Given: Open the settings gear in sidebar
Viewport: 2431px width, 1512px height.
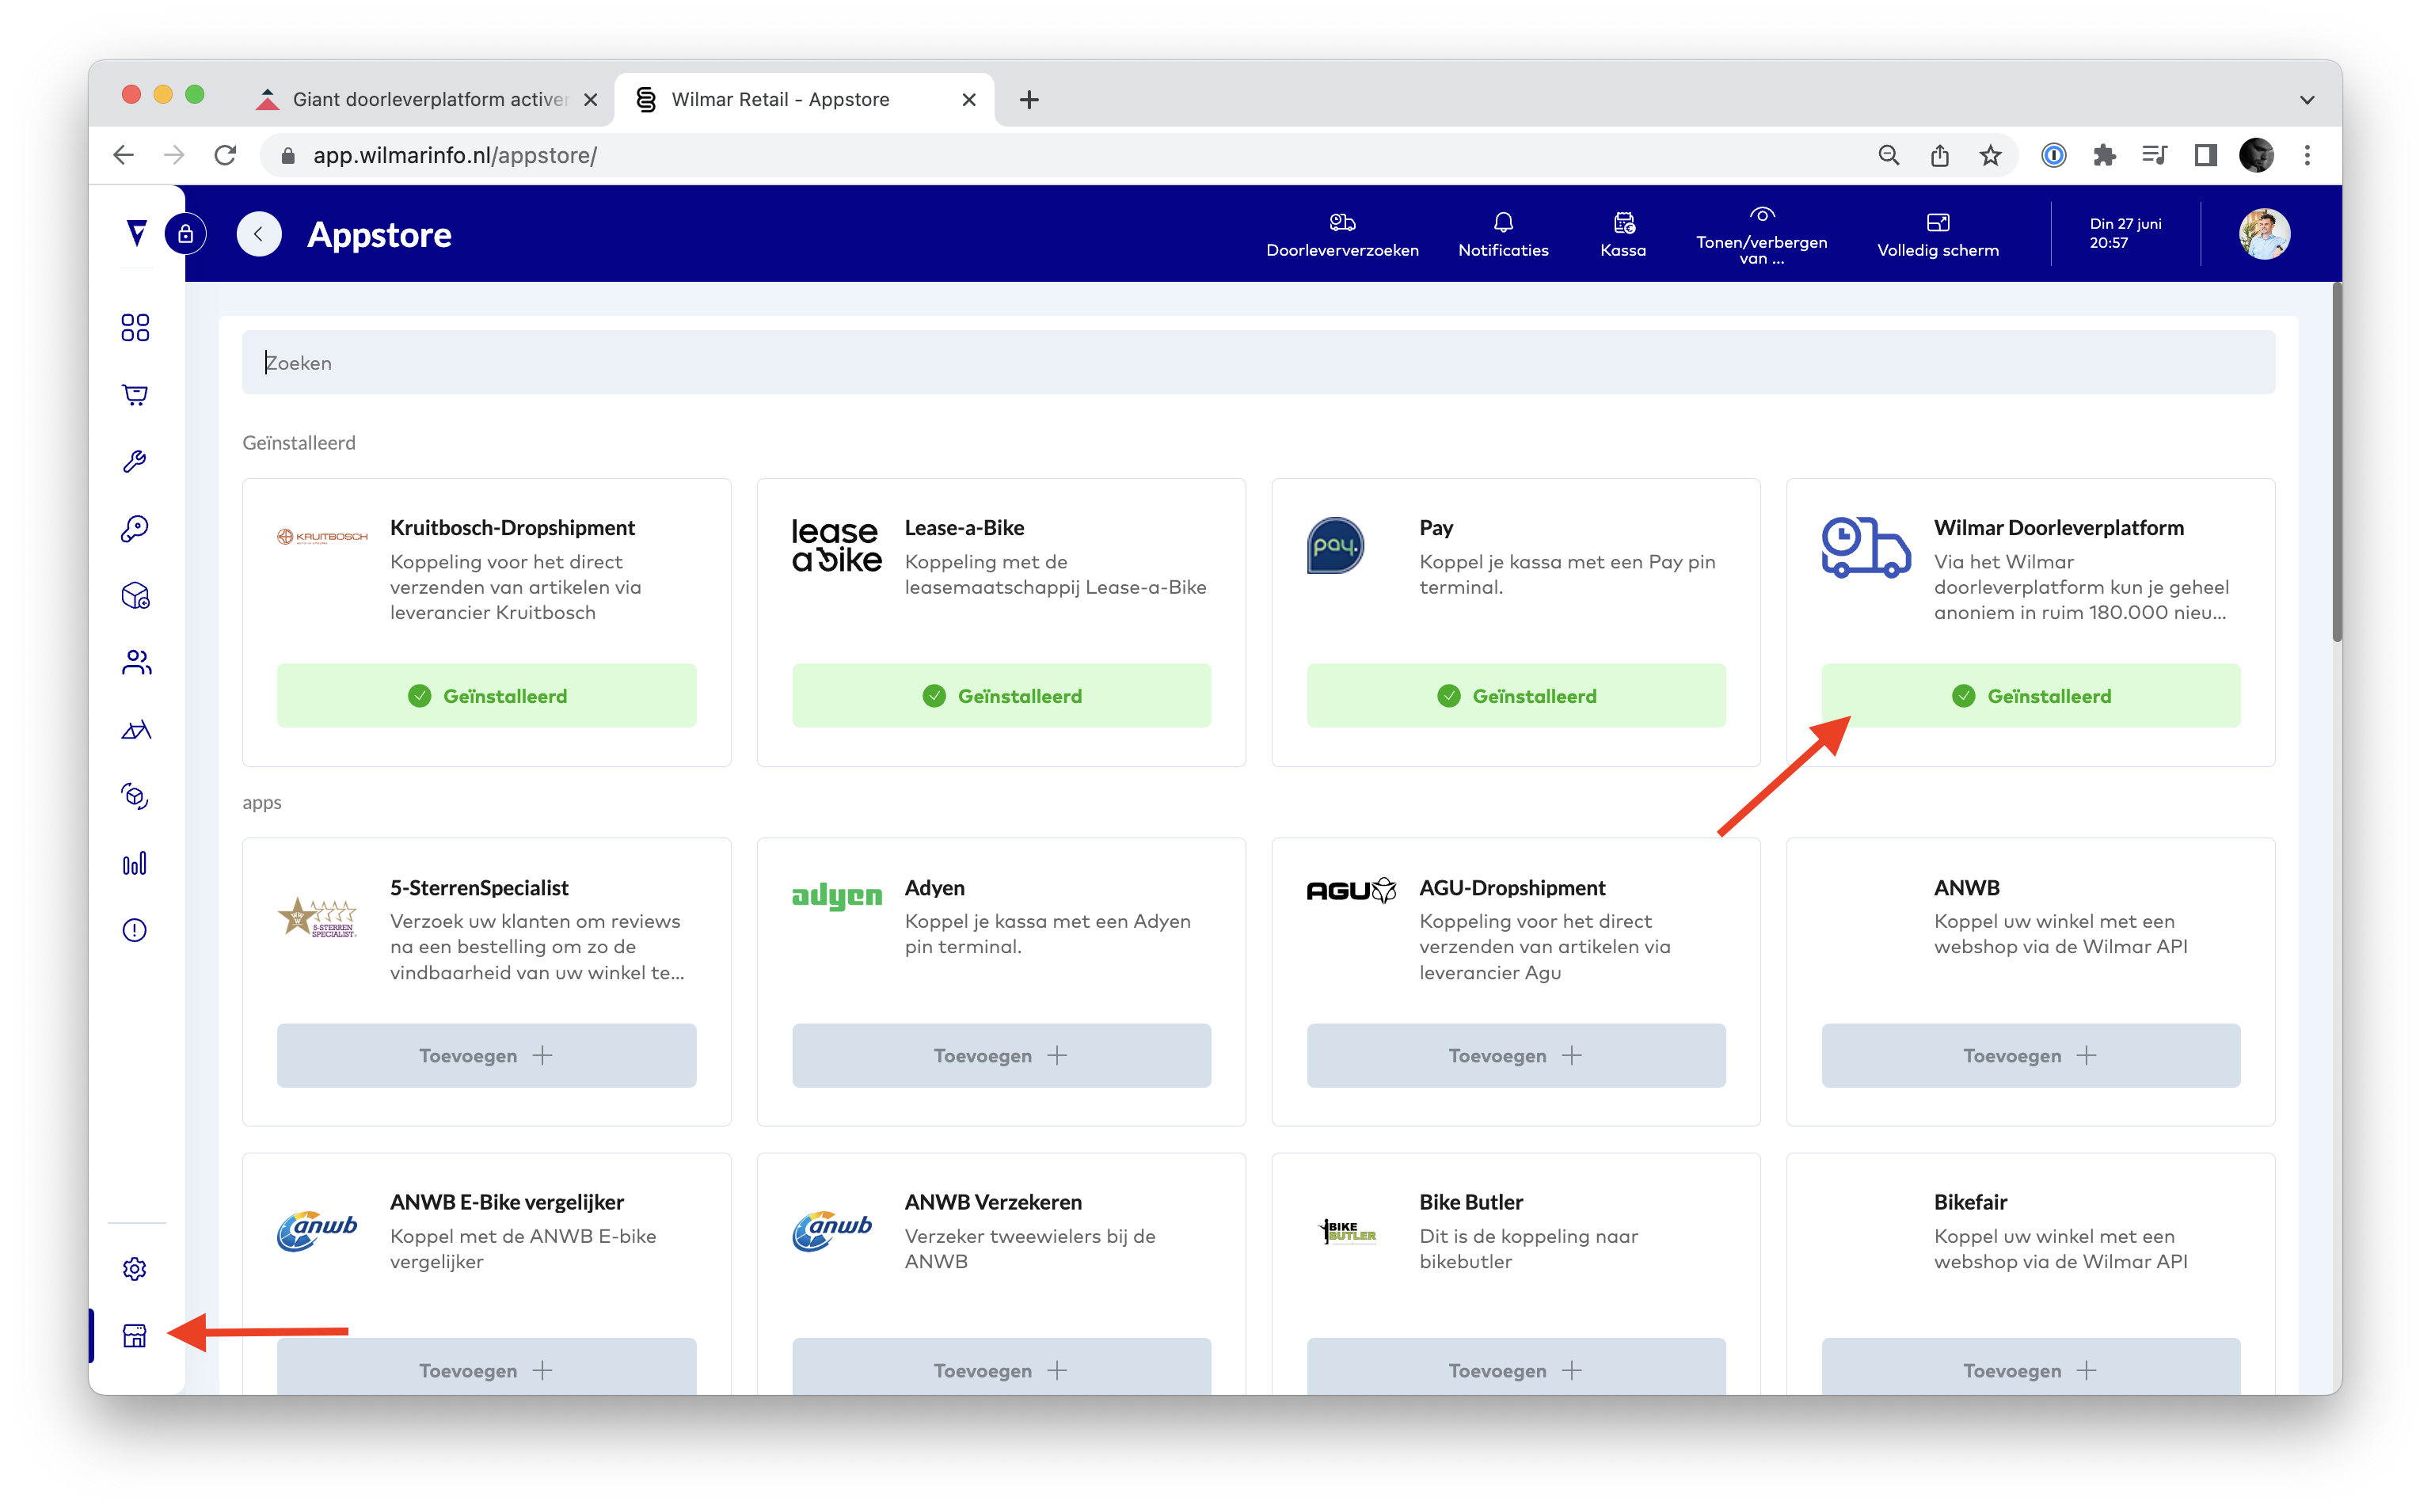Looking at the screenshot, I should pyautogui.click(x=135, y=1268).
